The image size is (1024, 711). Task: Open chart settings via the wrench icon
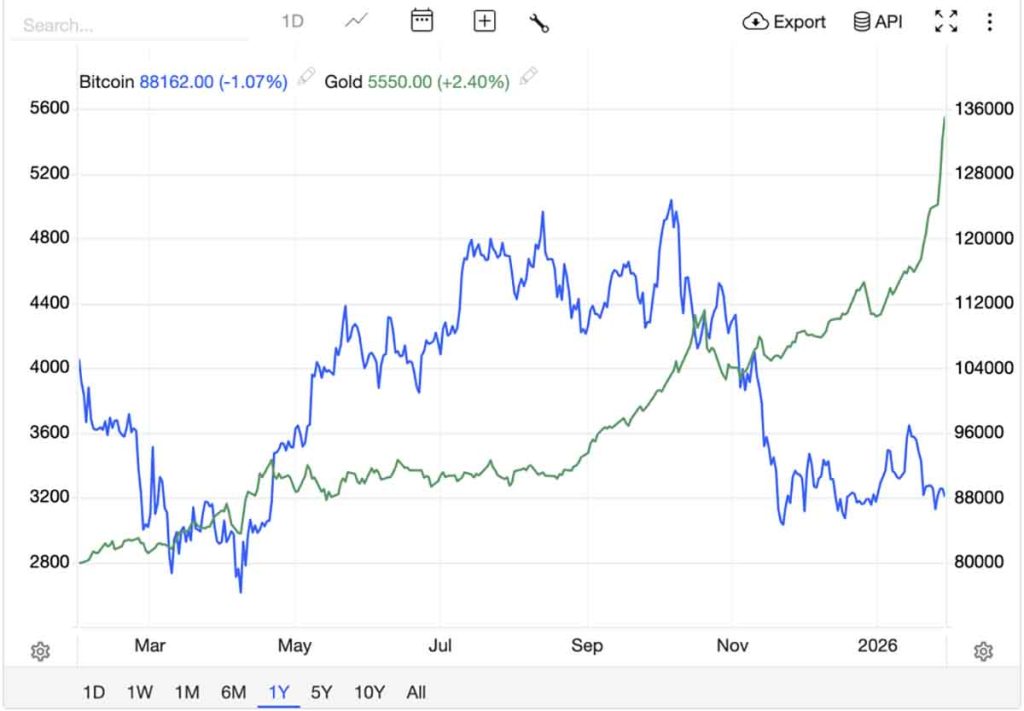pos(539,21)
